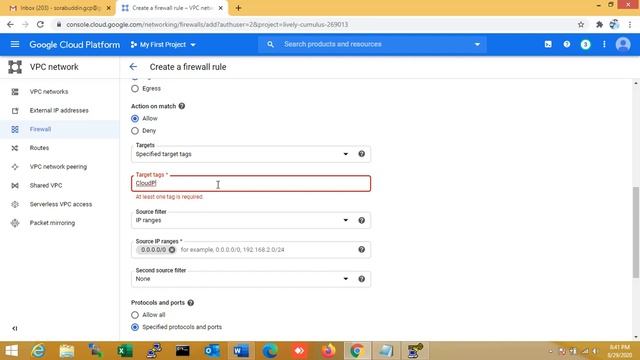Collapse the left sidebar panel
This screenshot has width=640, height=360.
(x=15, y=328)
